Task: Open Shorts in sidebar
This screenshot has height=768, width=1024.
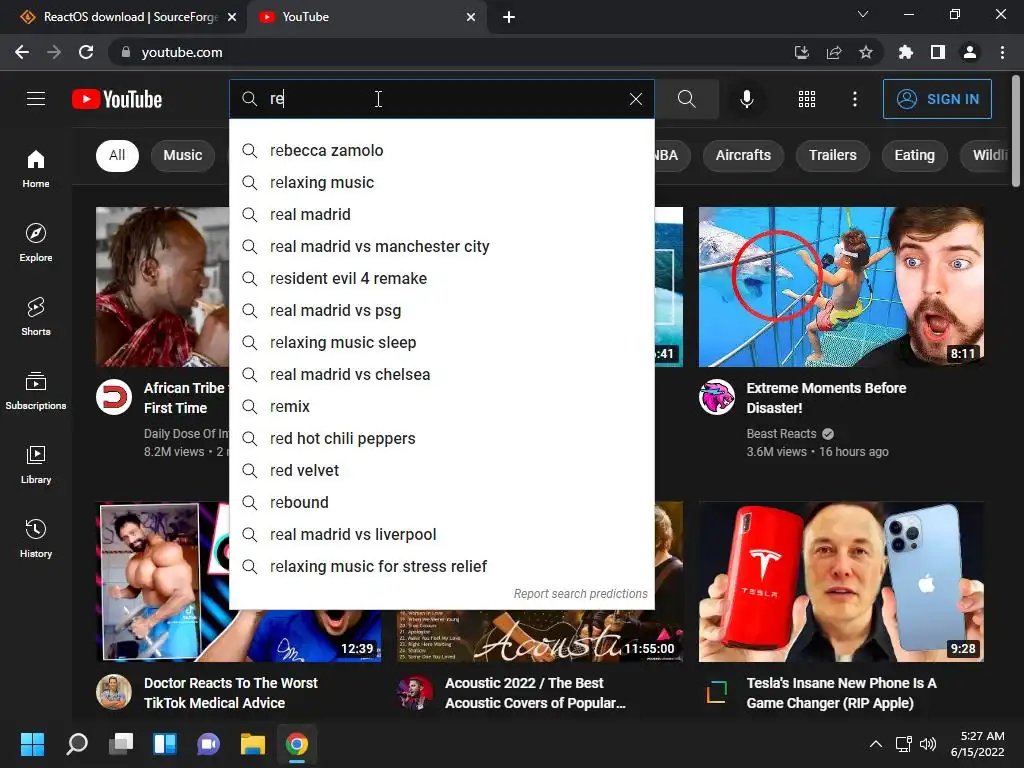Action: [x=36, y=317]
